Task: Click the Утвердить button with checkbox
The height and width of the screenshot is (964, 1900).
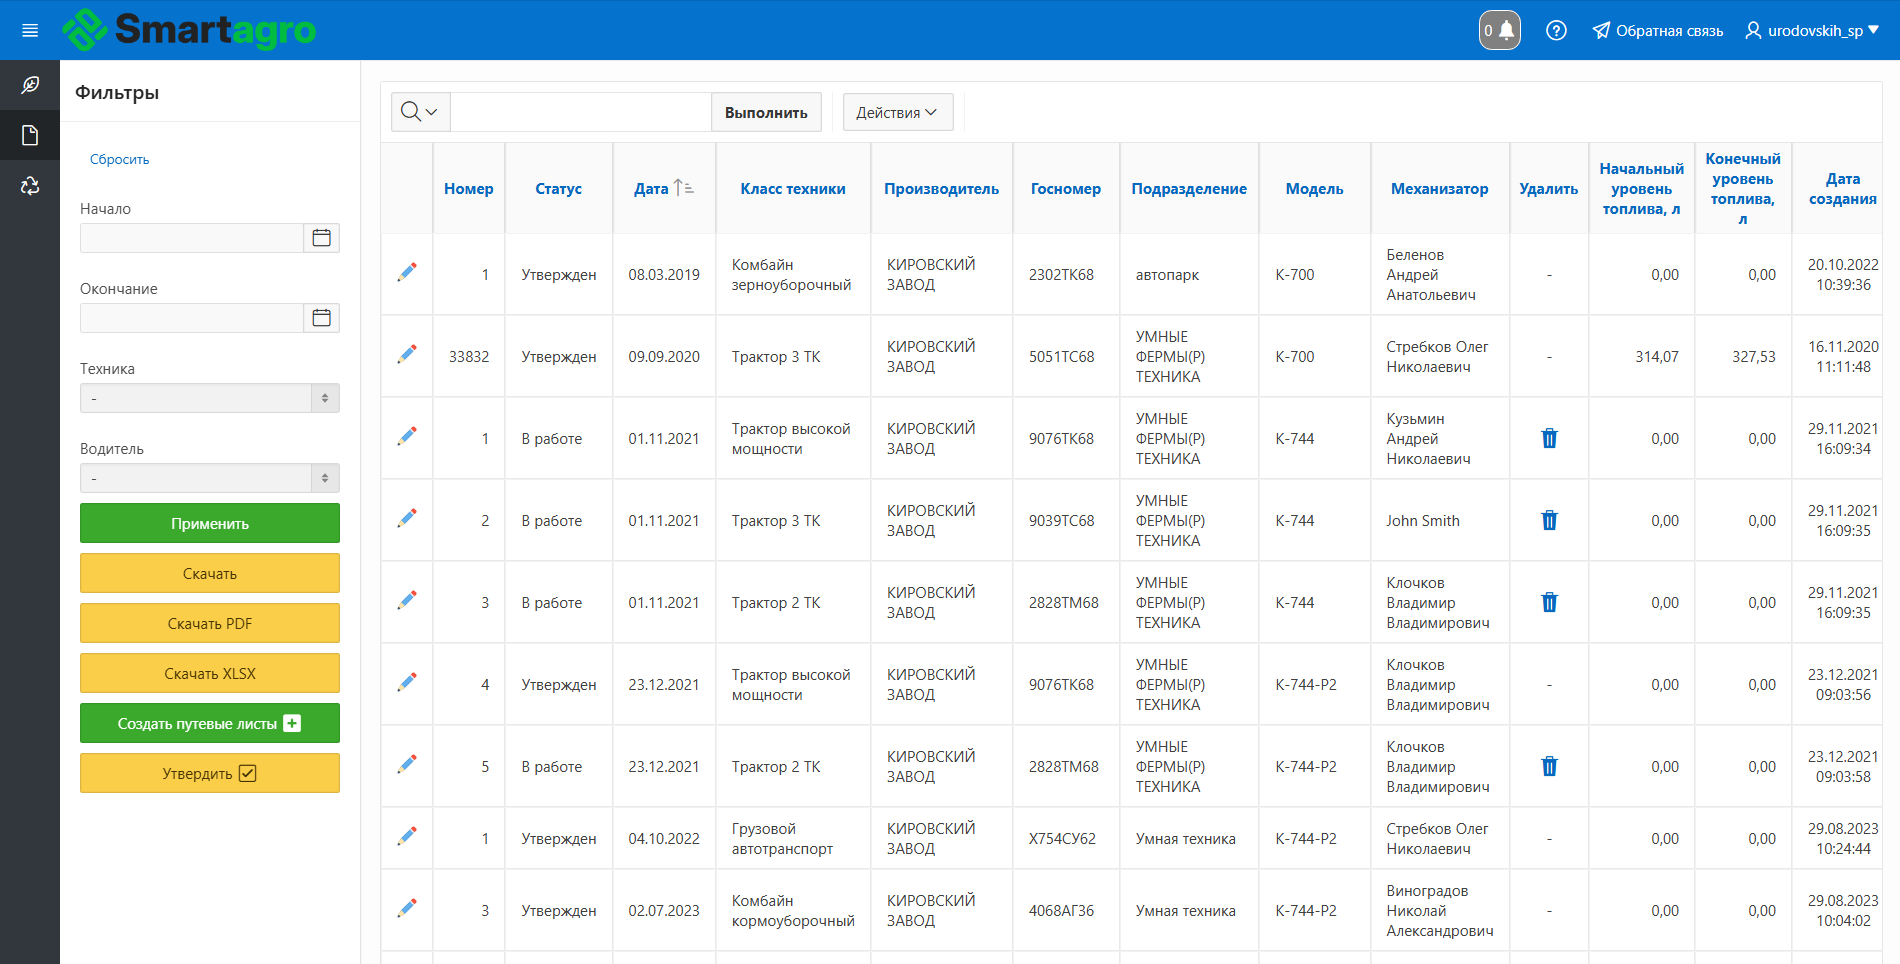Action: click(x=210, y=773)
